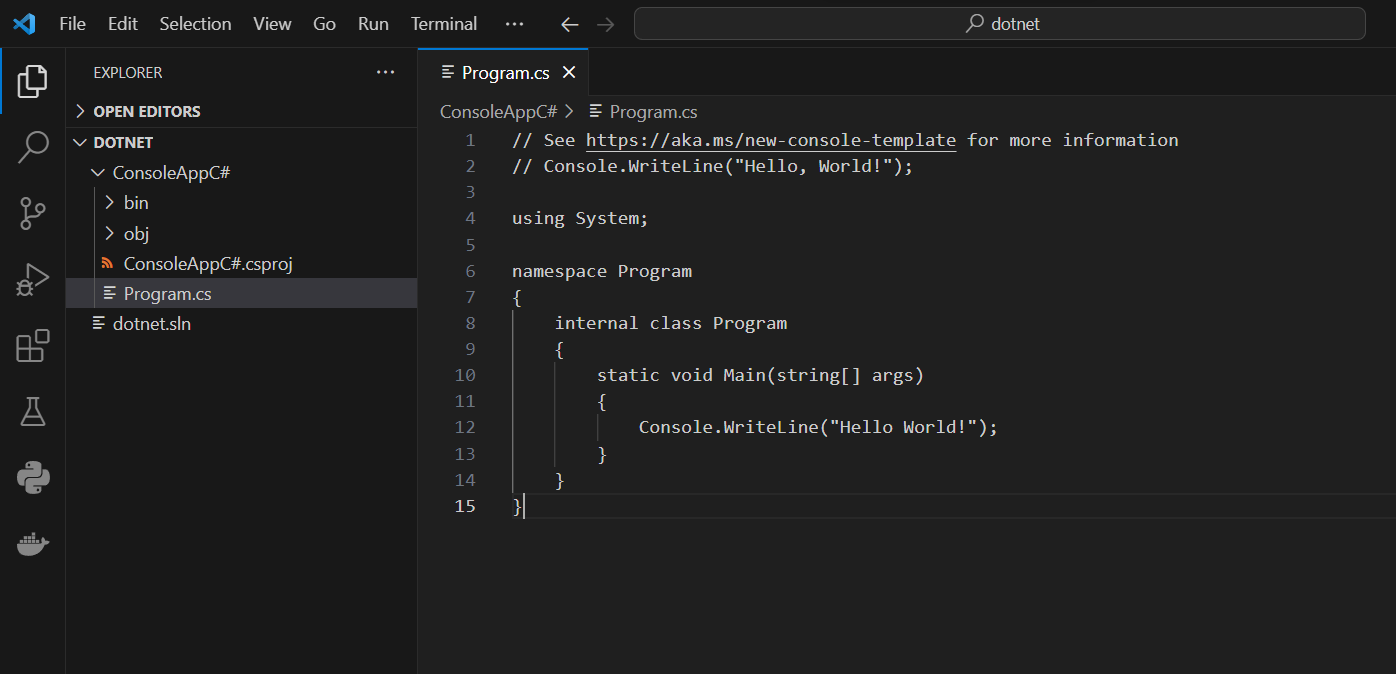Open the Run menu
The width and height of the screenshot is (1396, 674).
point(373,24)
